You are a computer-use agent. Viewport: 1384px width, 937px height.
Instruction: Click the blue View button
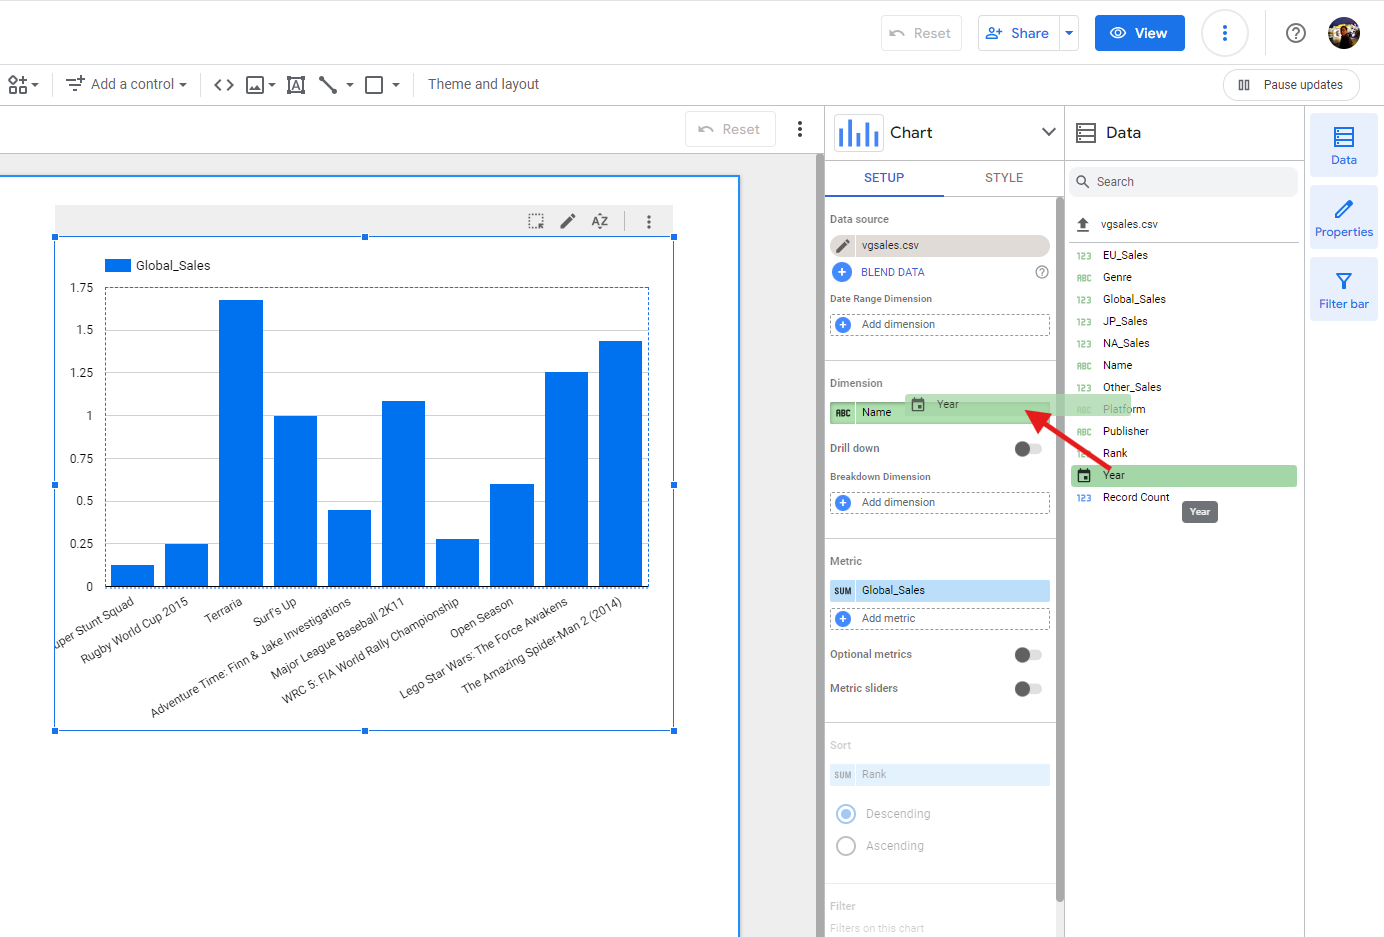point(1139,33)
